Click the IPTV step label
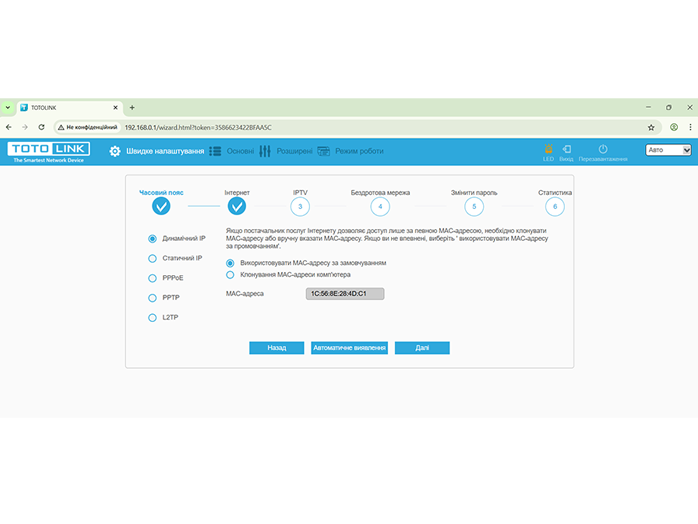 pyautogui.click(x=300, y=193)
